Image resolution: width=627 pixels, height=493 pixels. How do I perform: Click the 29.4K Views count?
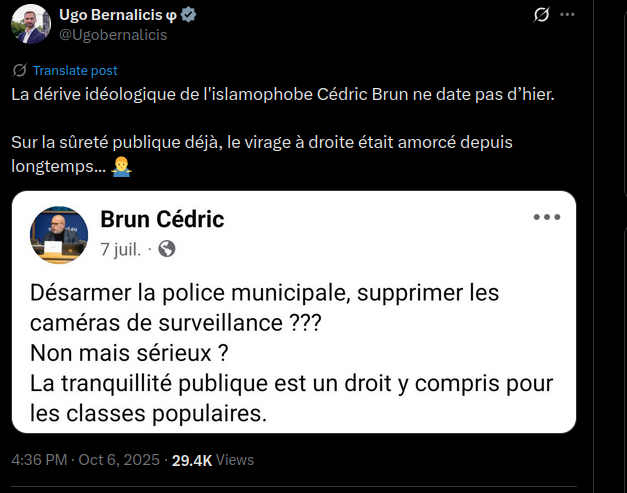tap(213, 460)
